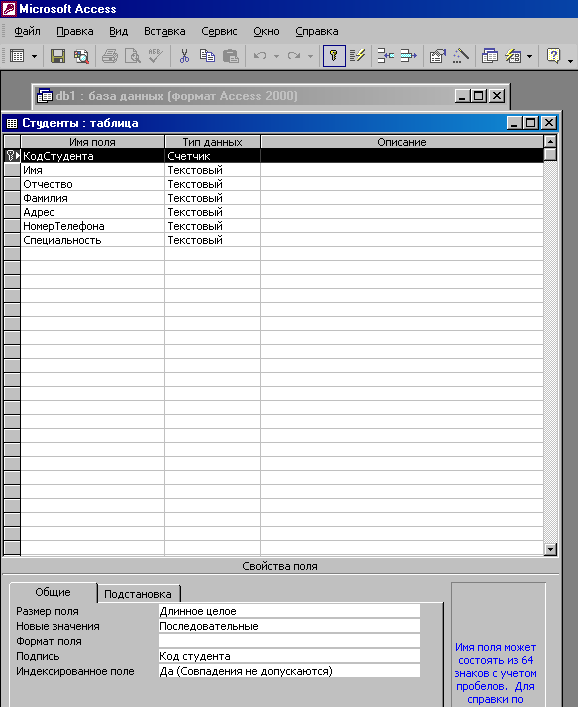The width and height of the screenshot is (578, 707).
Task: Open the Файл menu
Action: 28,32
